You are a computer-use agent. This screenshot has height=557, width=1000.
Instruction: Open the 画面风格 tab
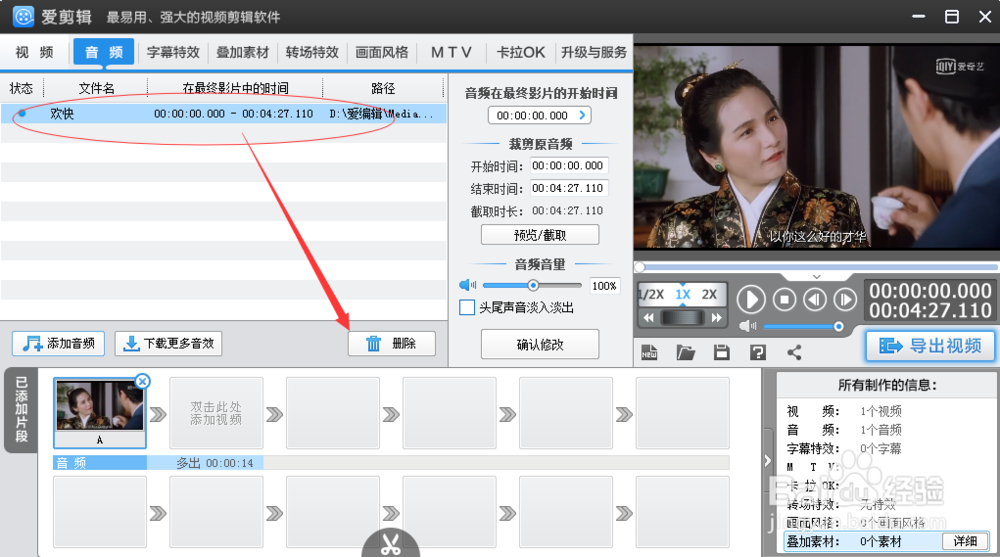381,52
